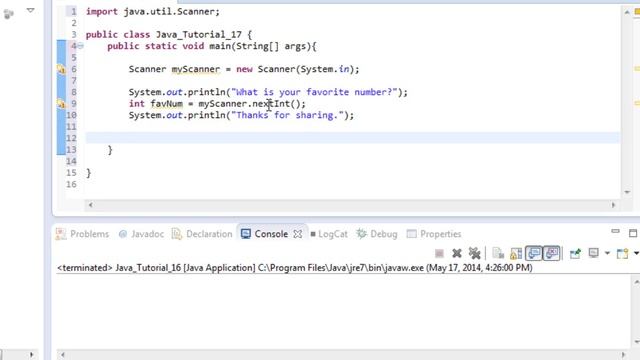Click the "What is your favorite number?" string
The width and height of the screenshot is (640, 360).
[314, 92]
